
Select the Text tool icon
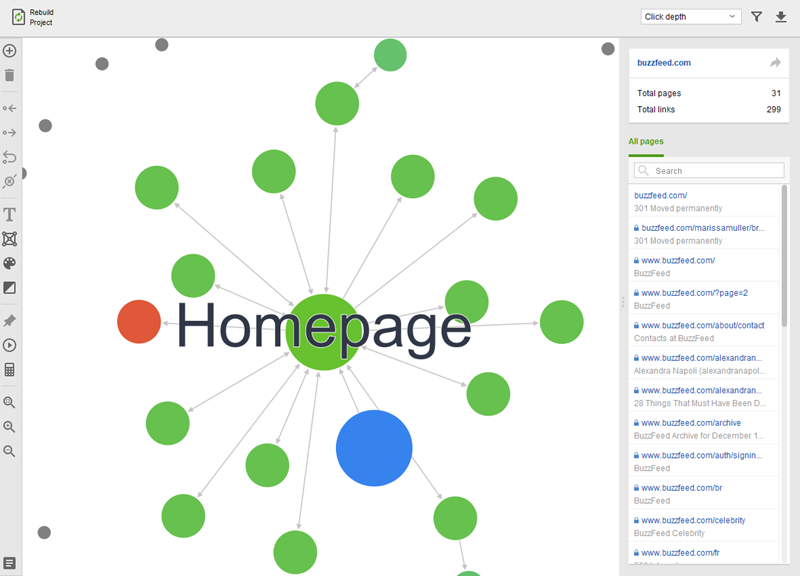point(10,214)
